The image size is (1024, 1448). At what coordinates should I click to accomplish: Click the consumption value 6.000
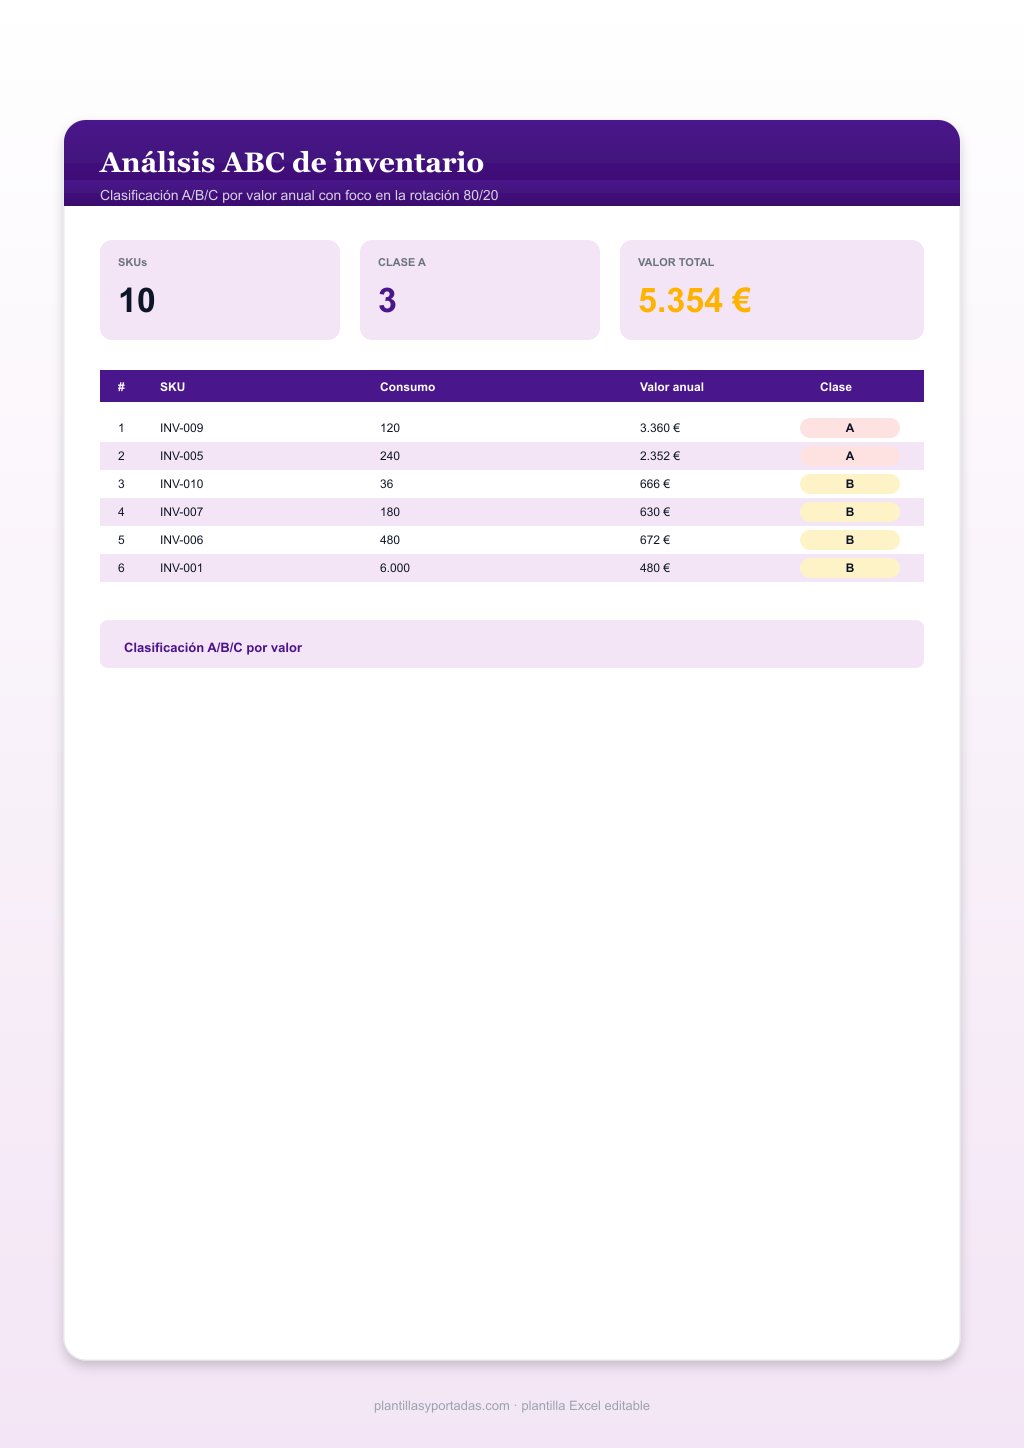click(x=395, y=568)
